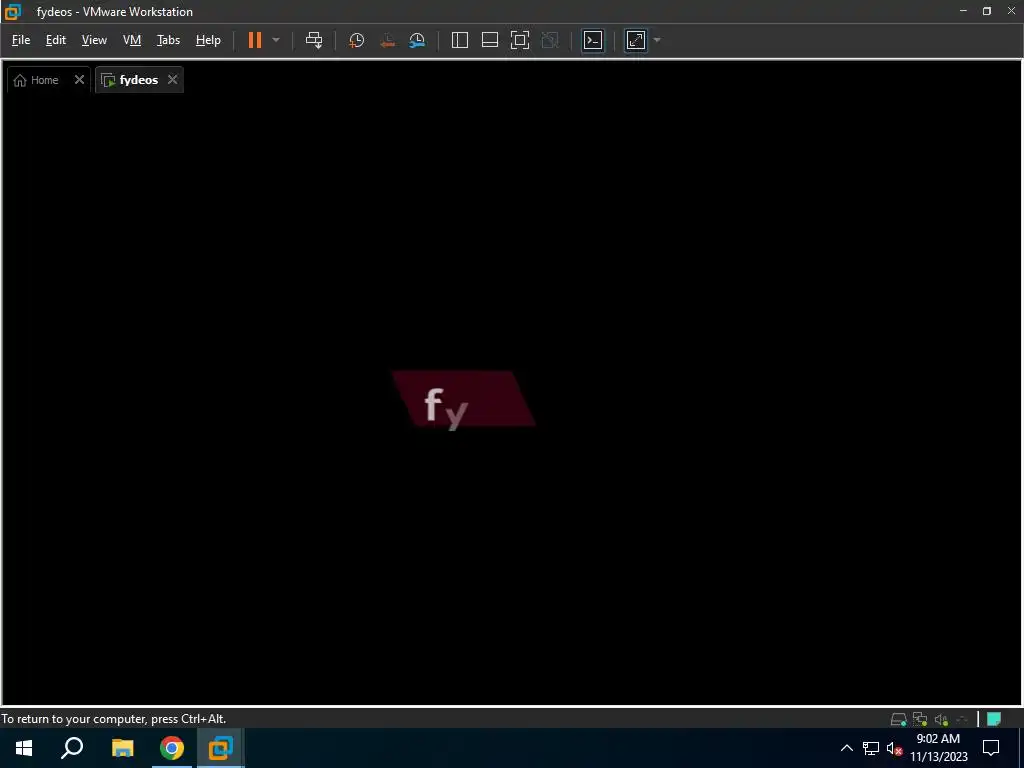This screenshot has height=768, width=1024.
Task: Open Windows taskbar search
Action: tap(72, 748)
